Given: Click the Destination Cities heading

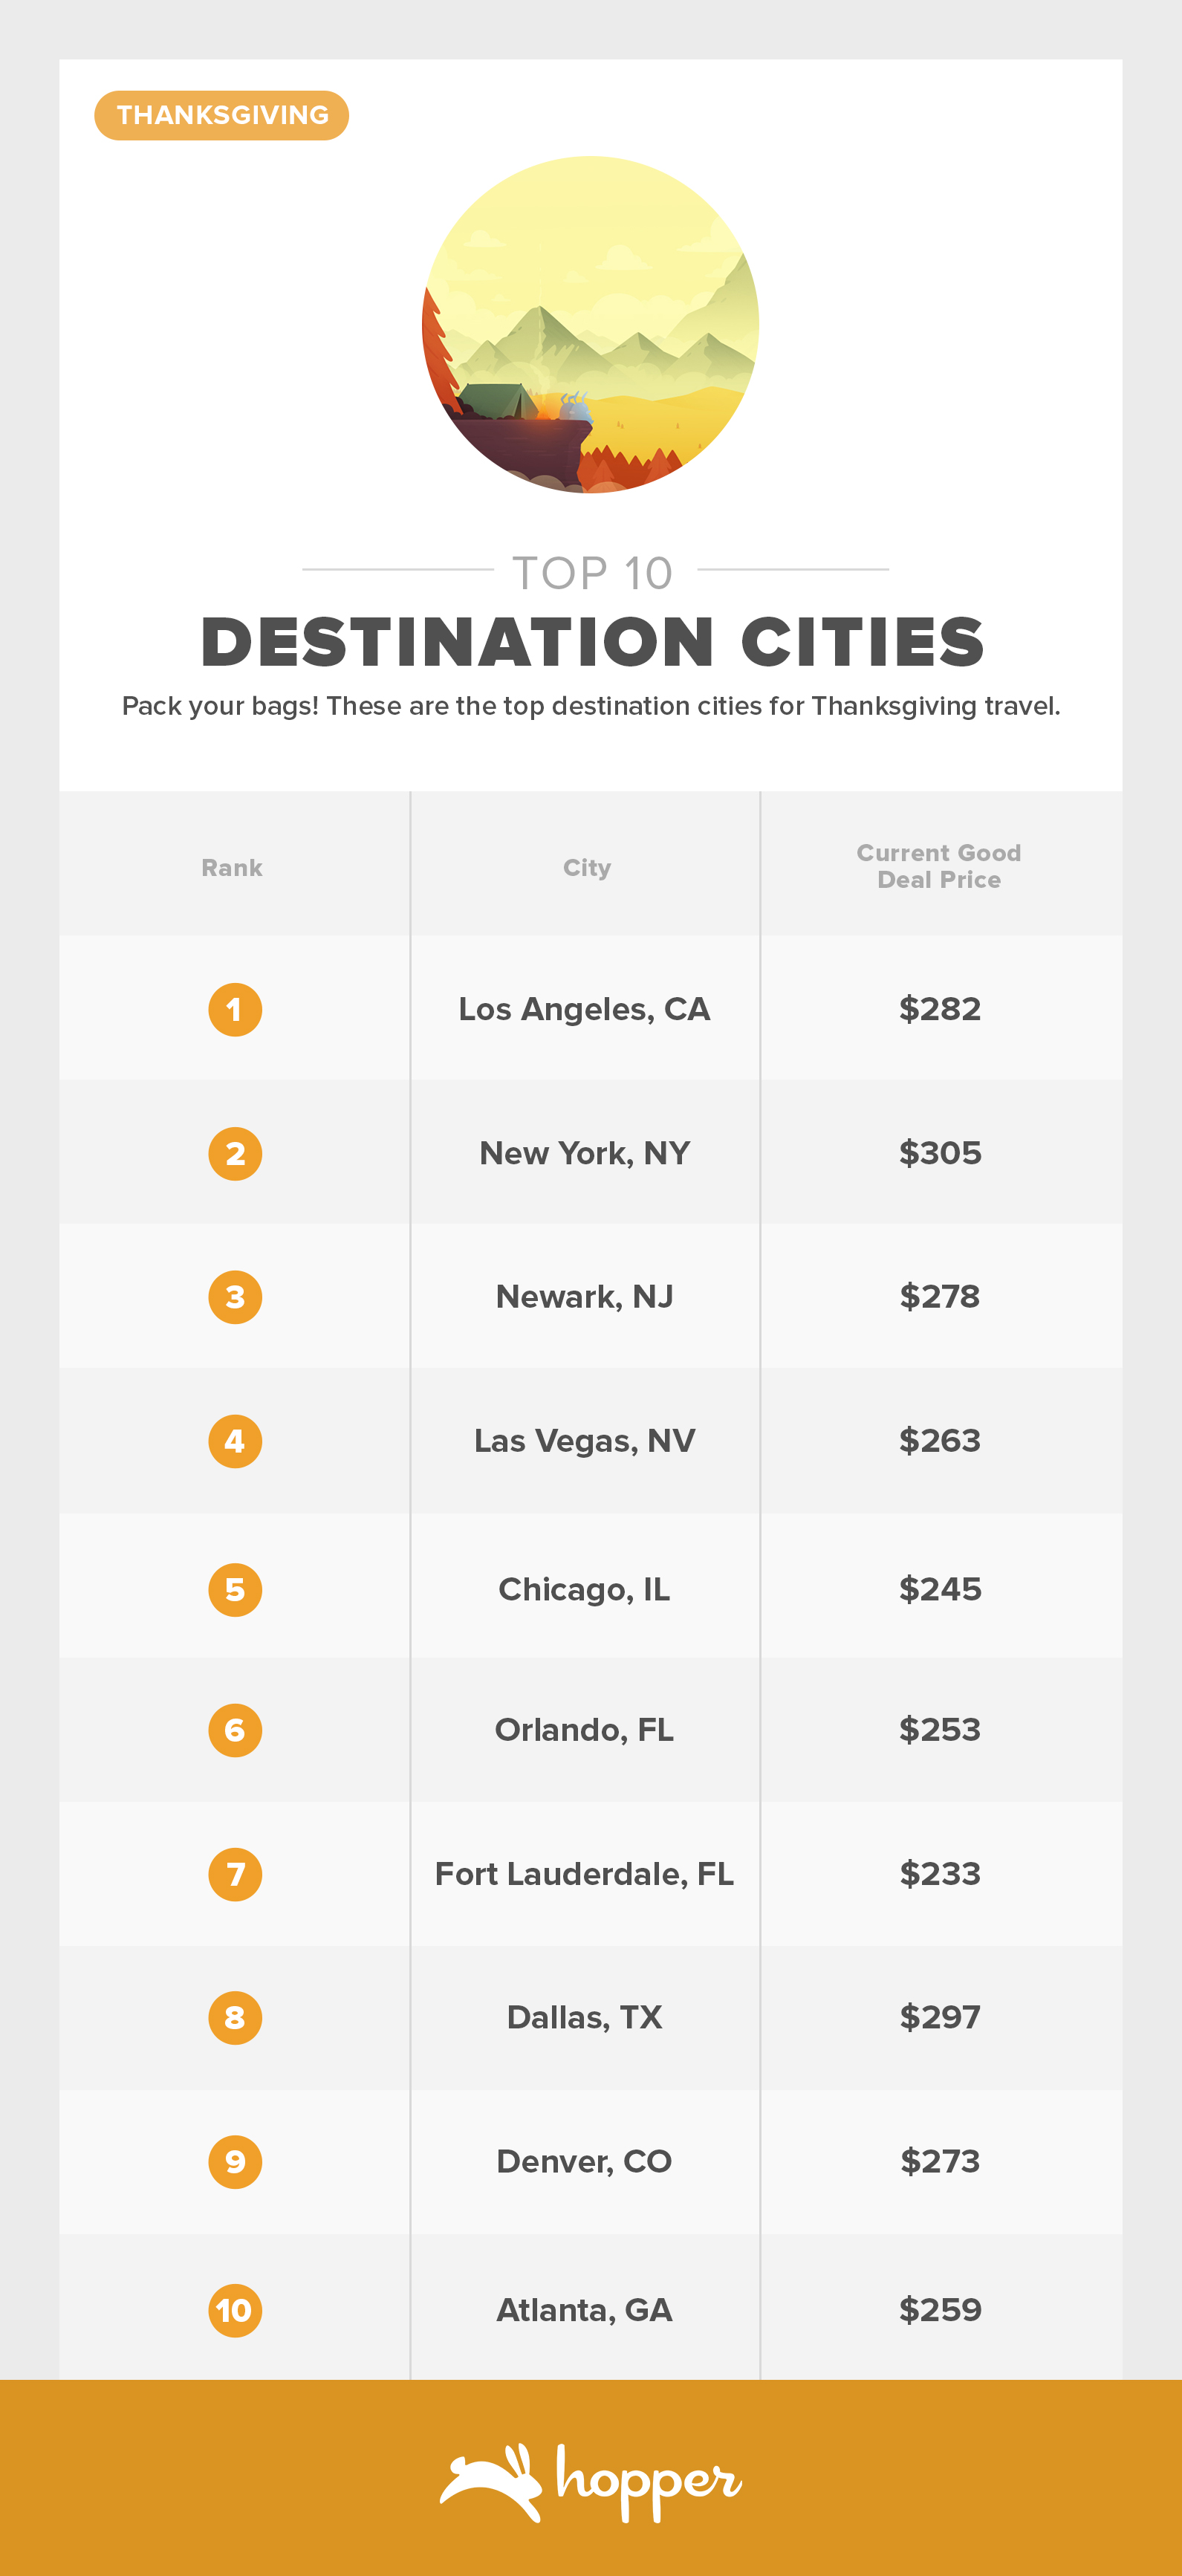Looking at the screenshot, I should [592, 642].
